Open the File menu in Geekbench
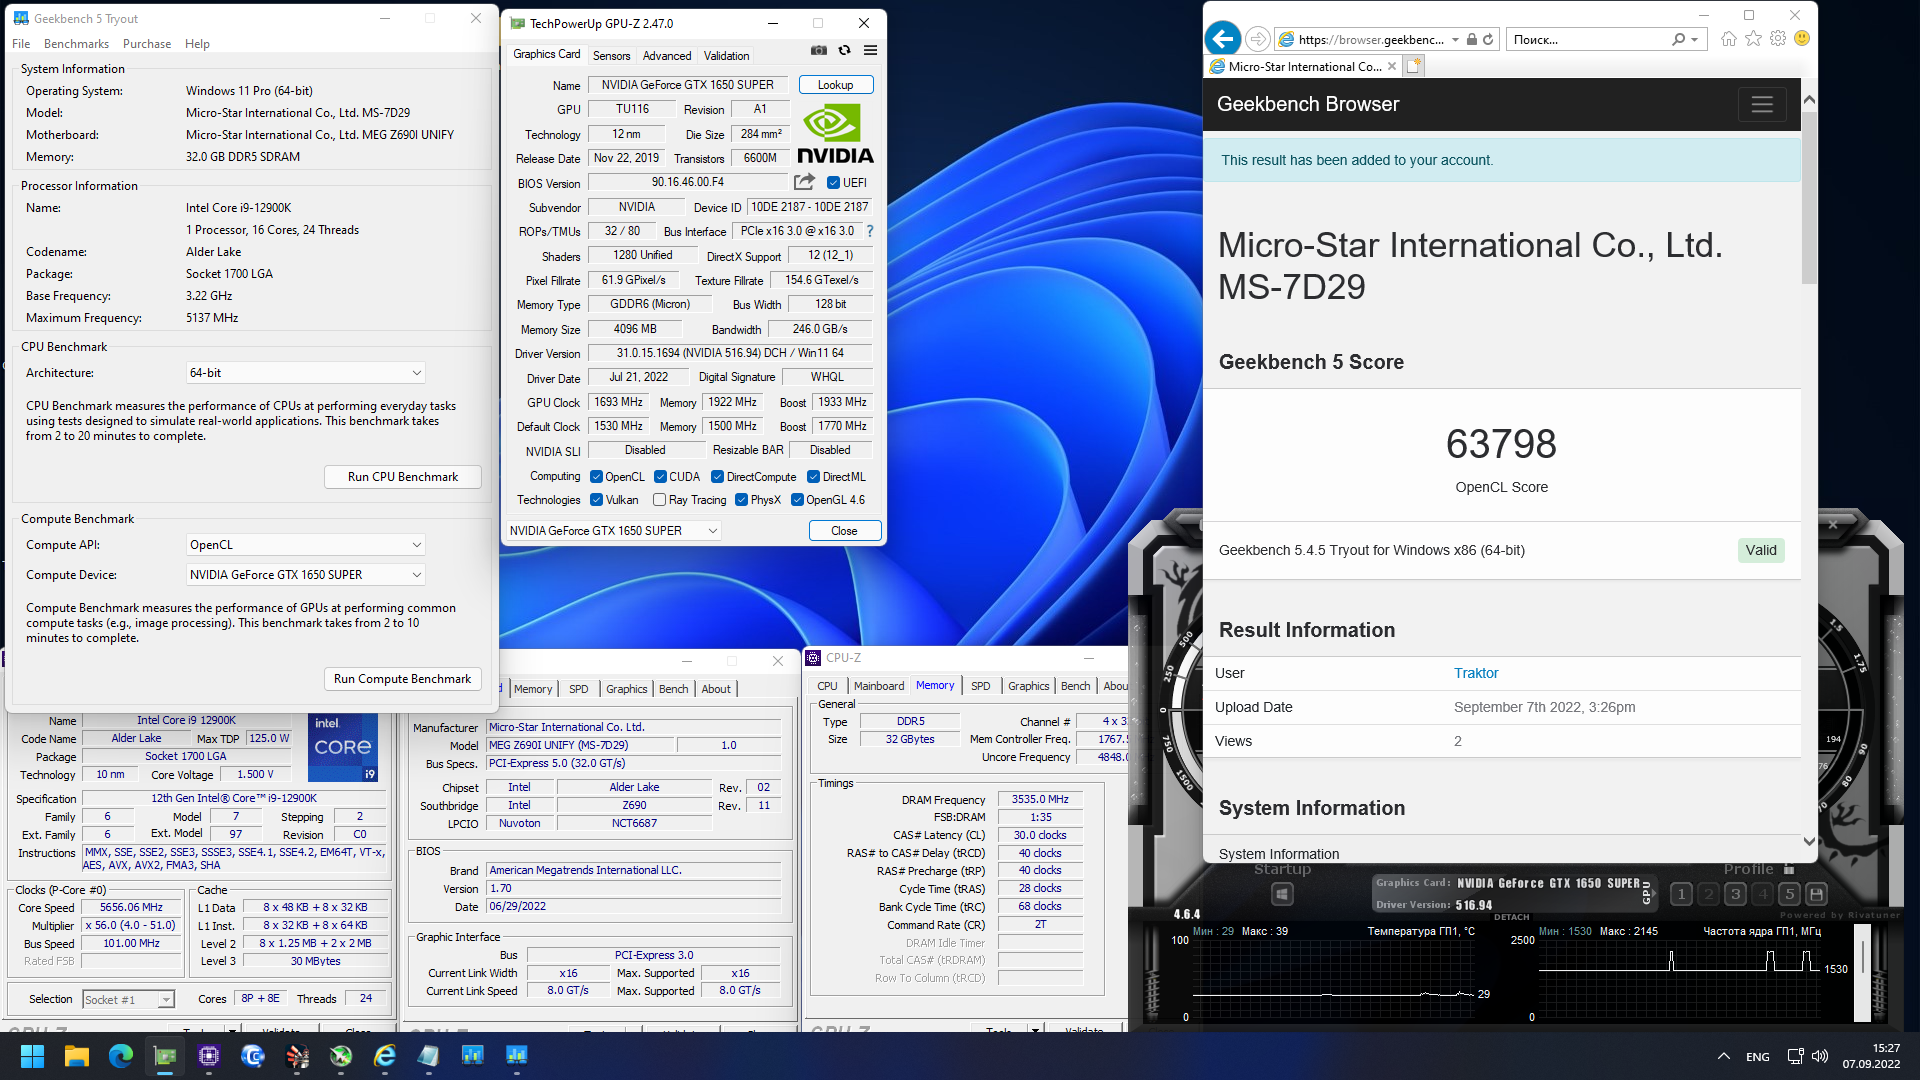1920x1080 pixels. click(x=21, y=44)
